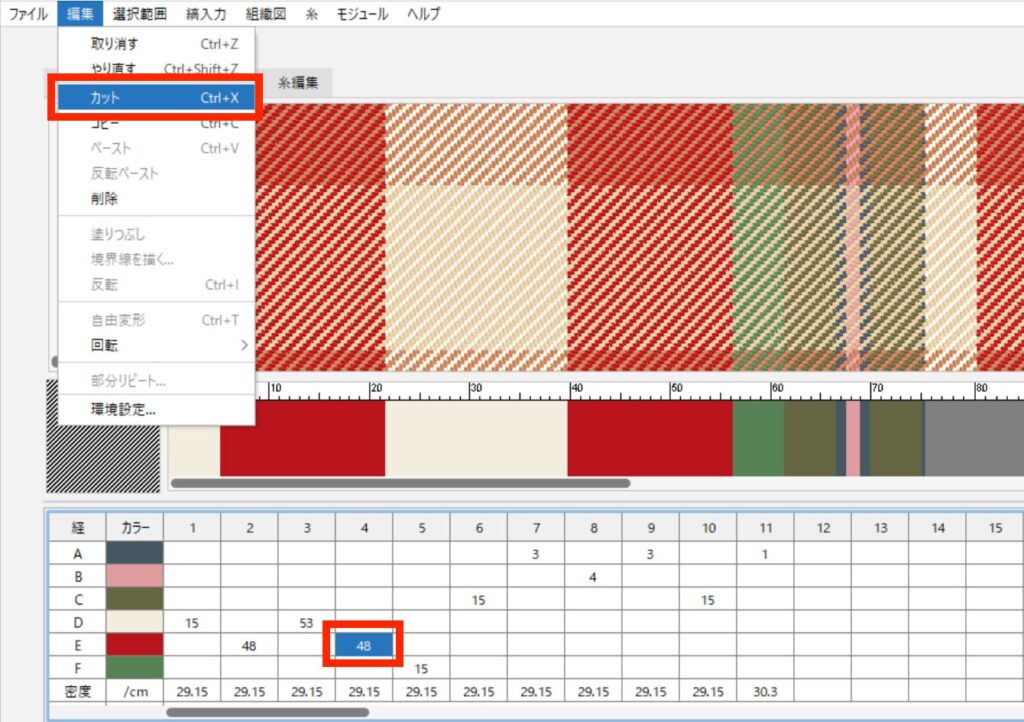Open the ヘルプ menu
This screenshot has width=1024, height=722.
coord(424,14)
